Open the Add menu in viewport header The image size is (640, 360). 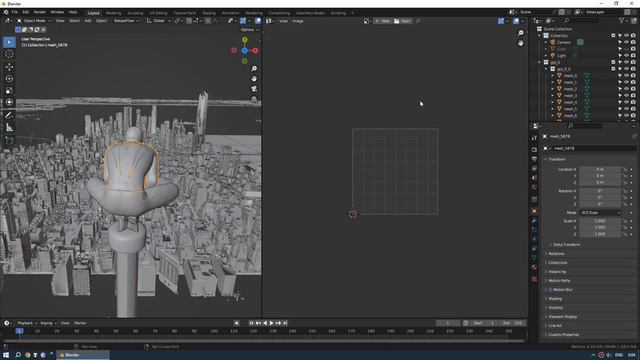click(x=88, y=21)
